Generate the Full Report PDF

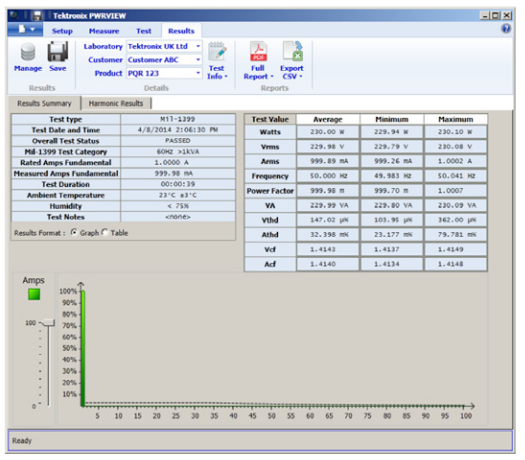[x=258, y=51]
